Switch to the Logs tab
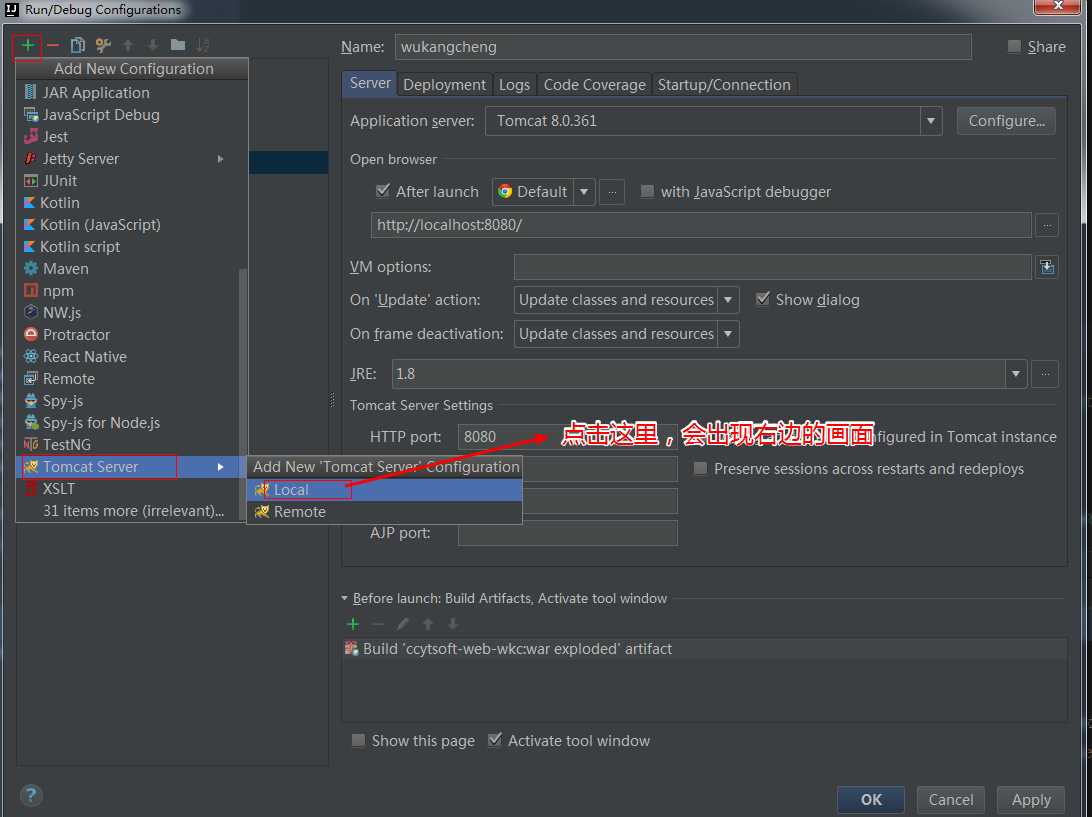This screenshot has width=1092, height=817. (514, 85)
